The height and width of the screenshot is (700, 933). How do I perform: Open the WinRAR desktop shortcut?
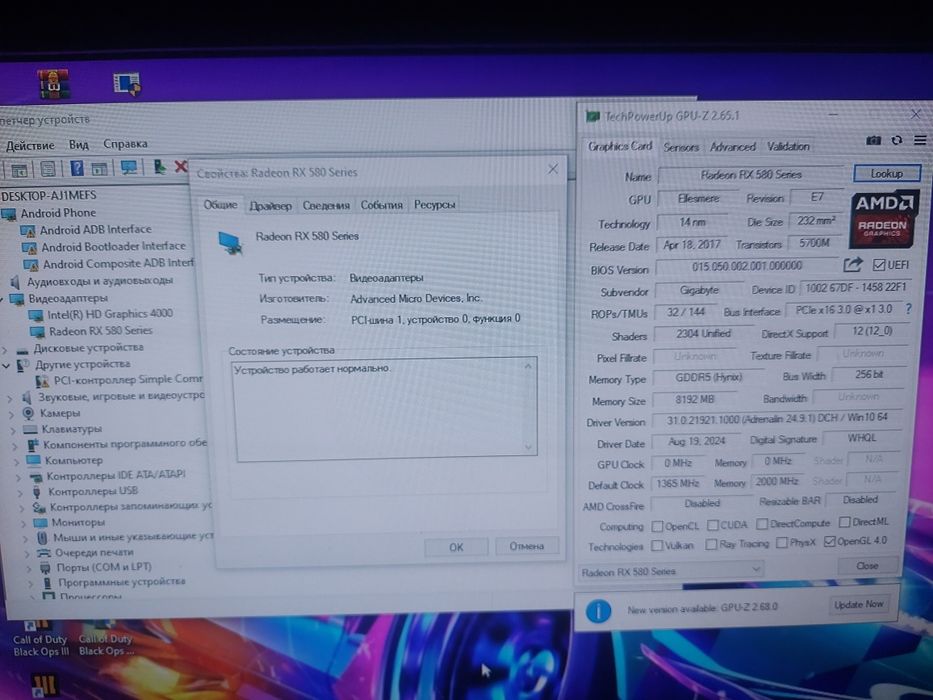point(54,84)
